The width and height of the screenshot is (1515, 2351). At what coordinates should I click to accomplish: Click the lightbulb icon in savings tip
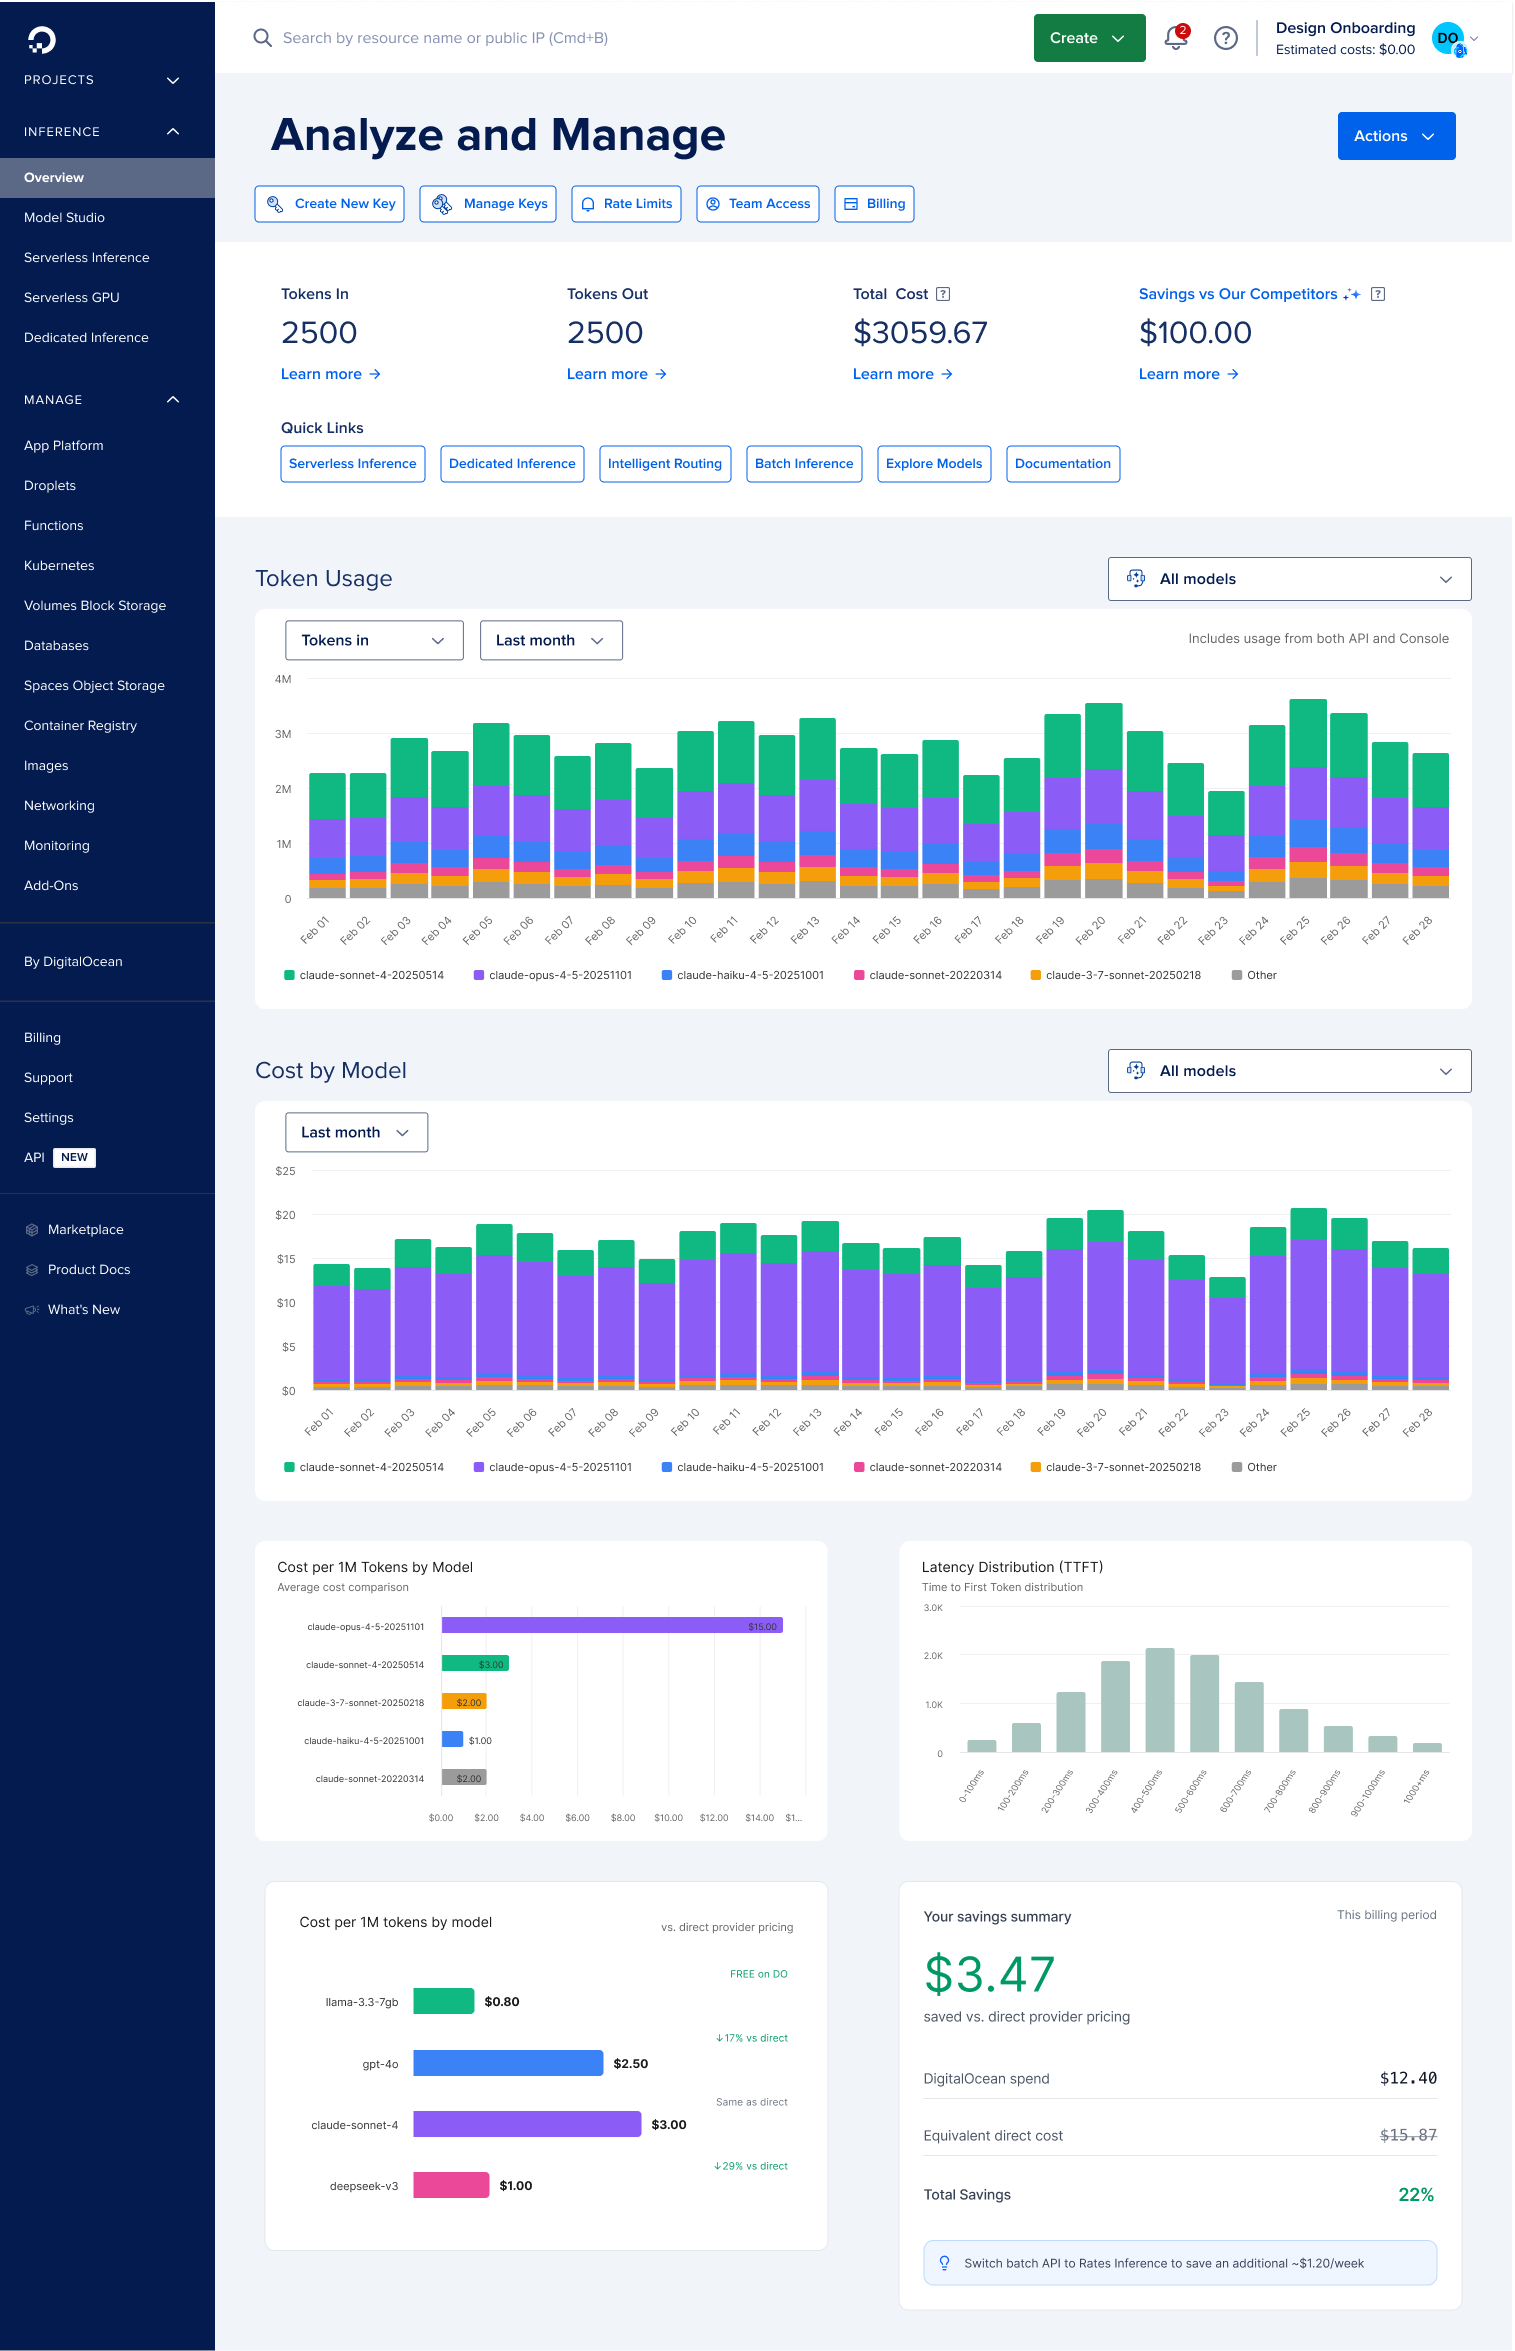pos(944,2263)
